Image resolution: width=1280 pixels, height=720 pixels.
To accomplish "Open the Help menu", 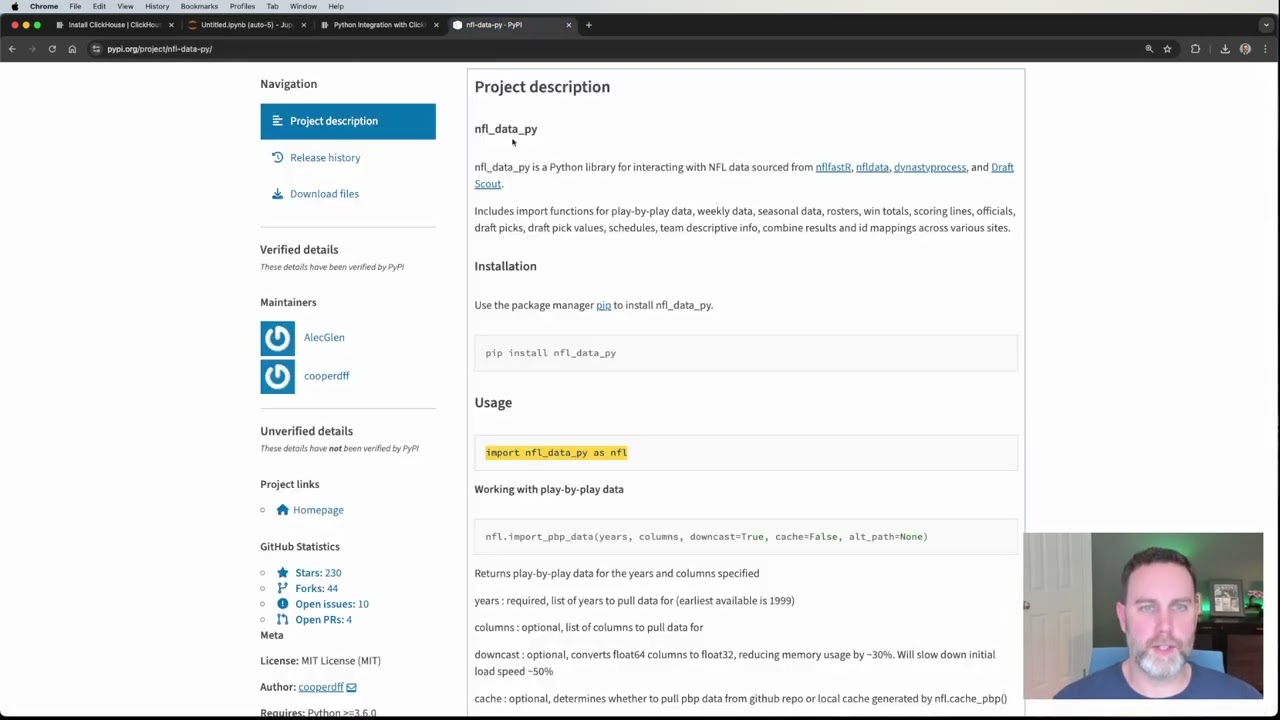I will (x=336, y=6).
